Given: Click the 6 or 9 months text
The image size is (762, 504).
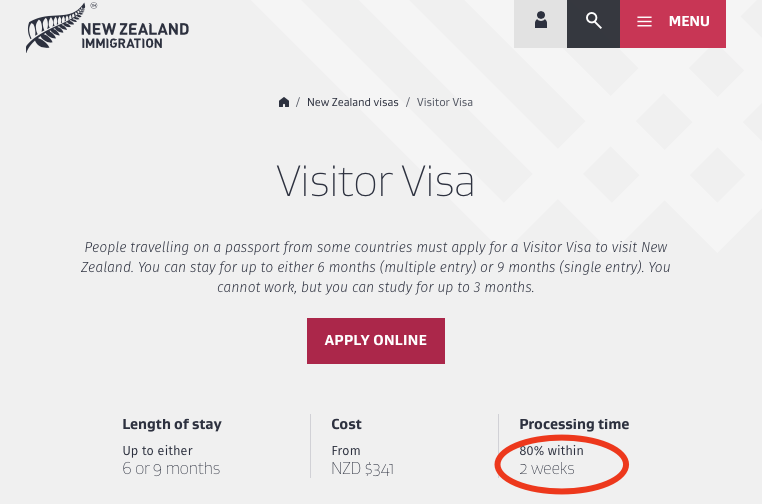Looking at the screenshot, I should click(171, 468).
